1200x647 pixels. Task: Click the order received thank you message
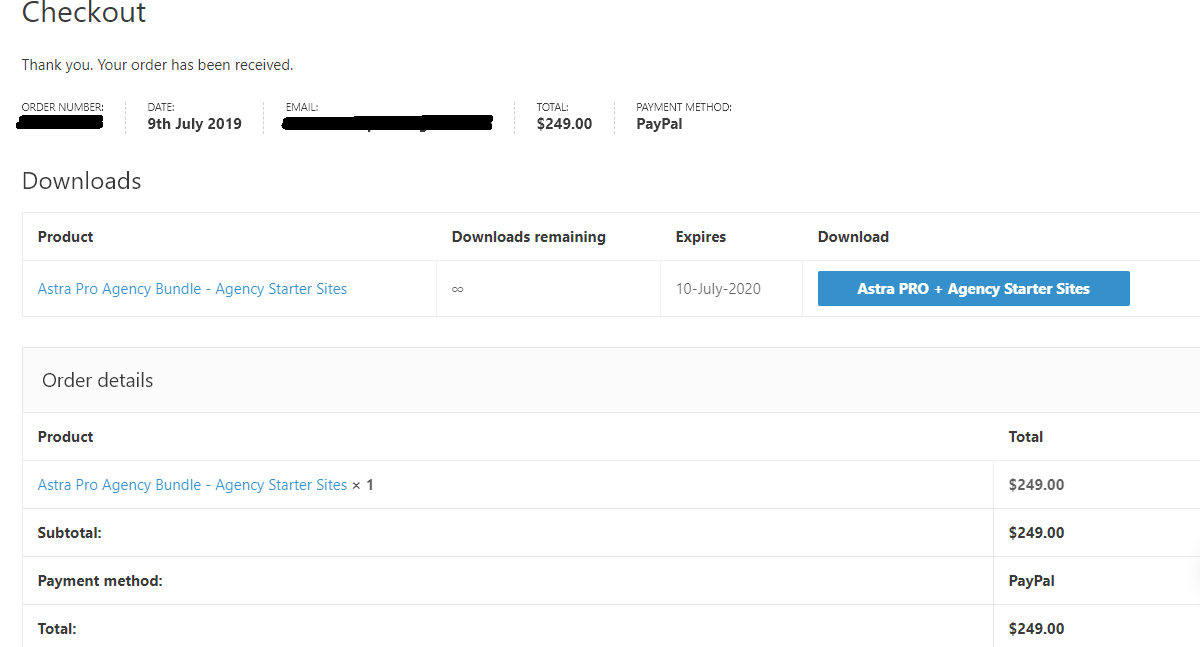(x=157, y=65)
